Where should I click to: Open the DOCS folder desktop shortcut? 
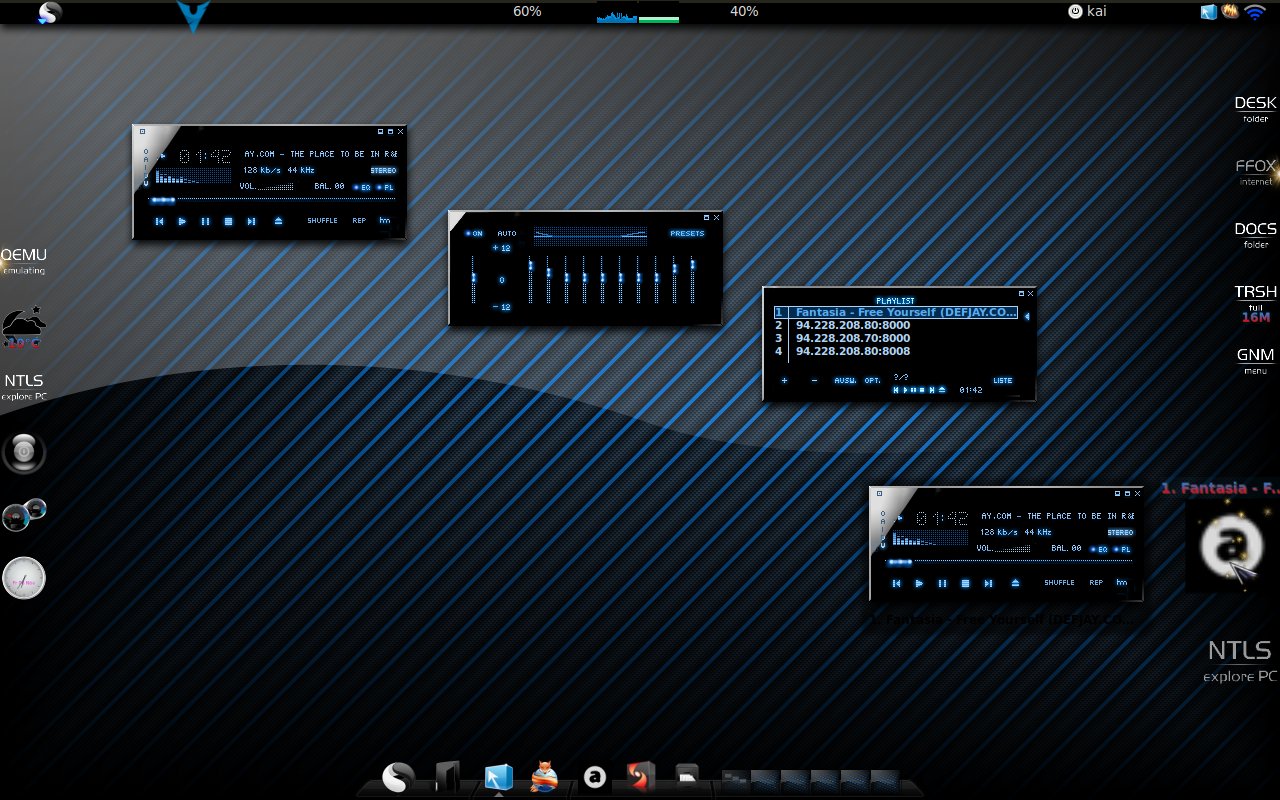coord(1255,234)
